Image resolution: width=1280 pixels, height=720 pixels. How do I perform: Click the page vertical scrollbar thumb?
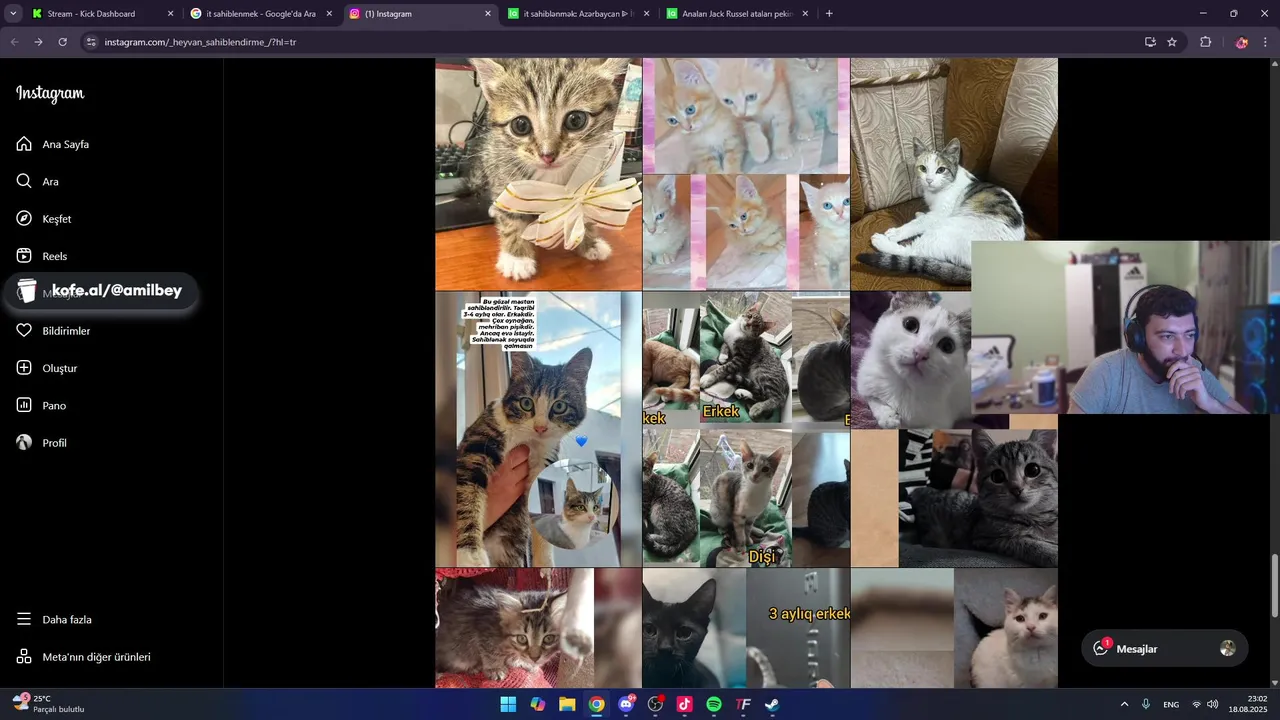(1273, 586)
